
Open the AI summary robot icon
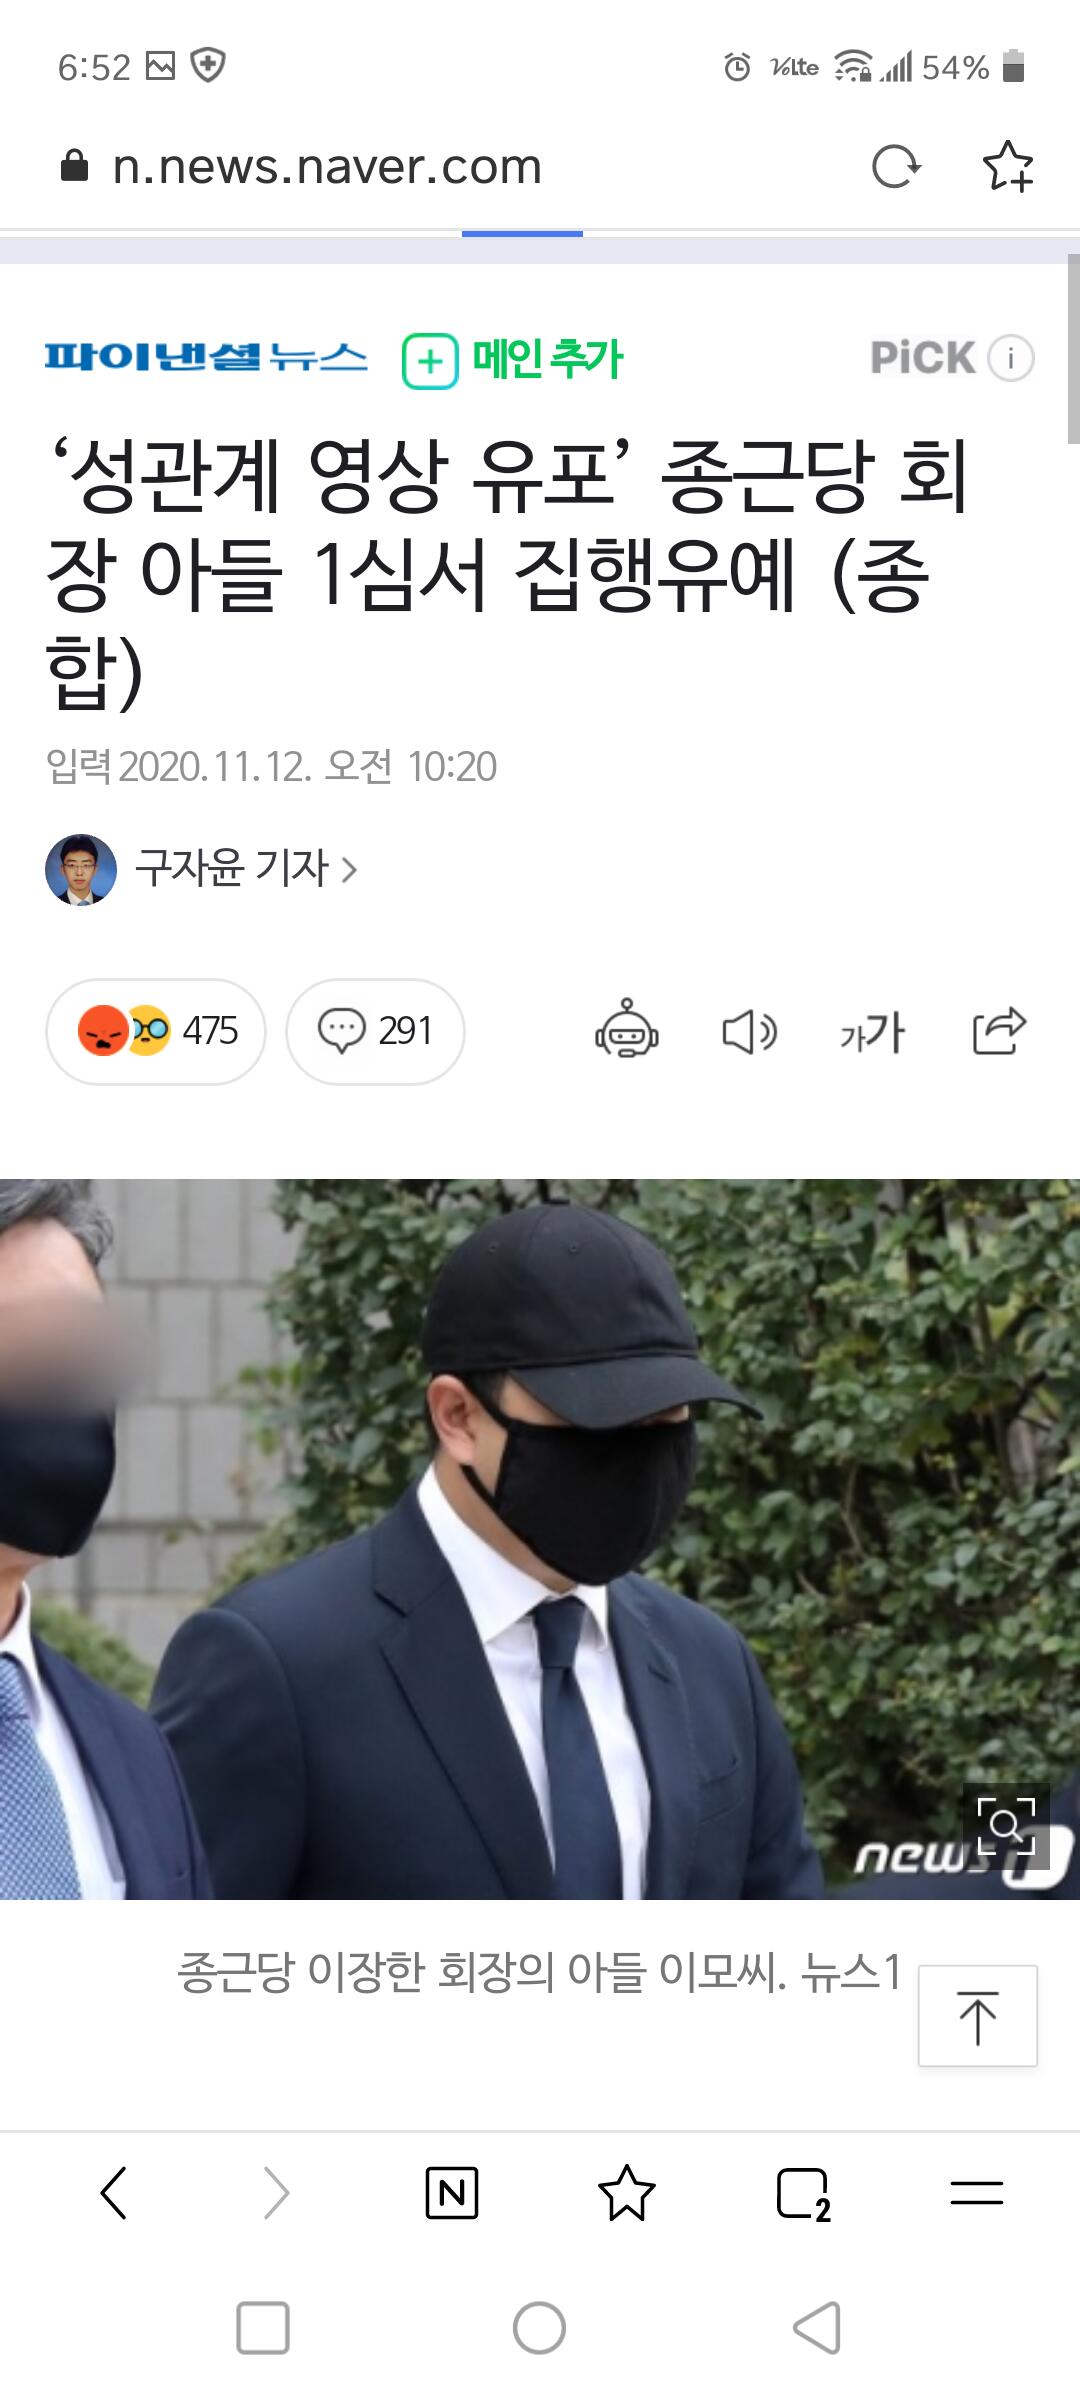(x=627, y=1030)
